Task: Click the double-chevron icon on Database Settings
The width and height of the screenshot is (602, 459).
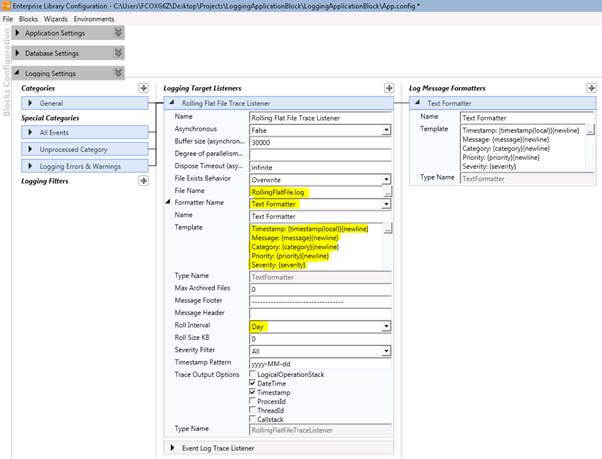Action: coord(118,53)
